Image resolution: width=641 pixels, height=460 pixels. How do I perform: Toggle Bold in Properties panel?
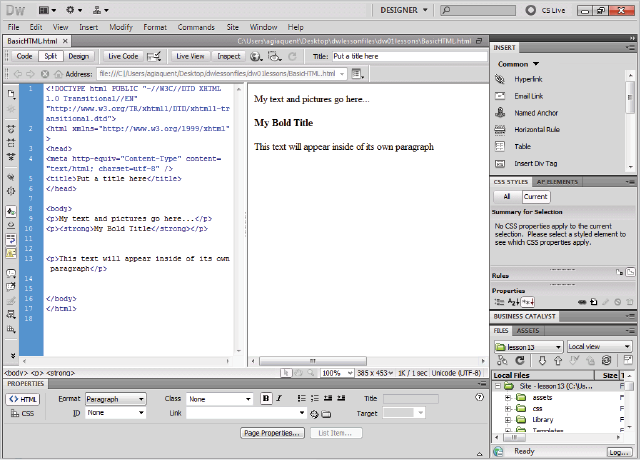266,398
